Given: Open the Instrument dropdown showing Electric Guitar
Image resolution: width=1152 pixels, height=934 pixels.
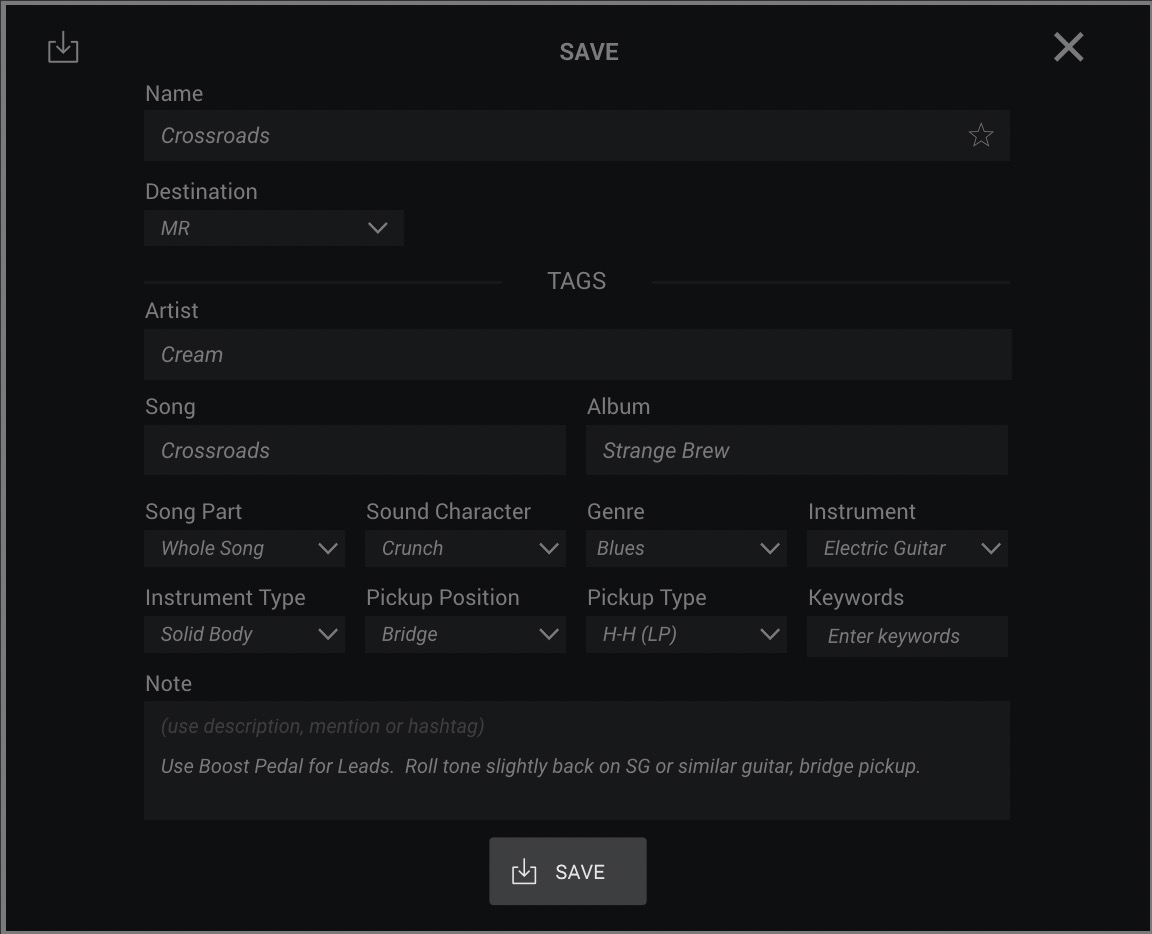Looking at the screenshot, I should (907, 548).
